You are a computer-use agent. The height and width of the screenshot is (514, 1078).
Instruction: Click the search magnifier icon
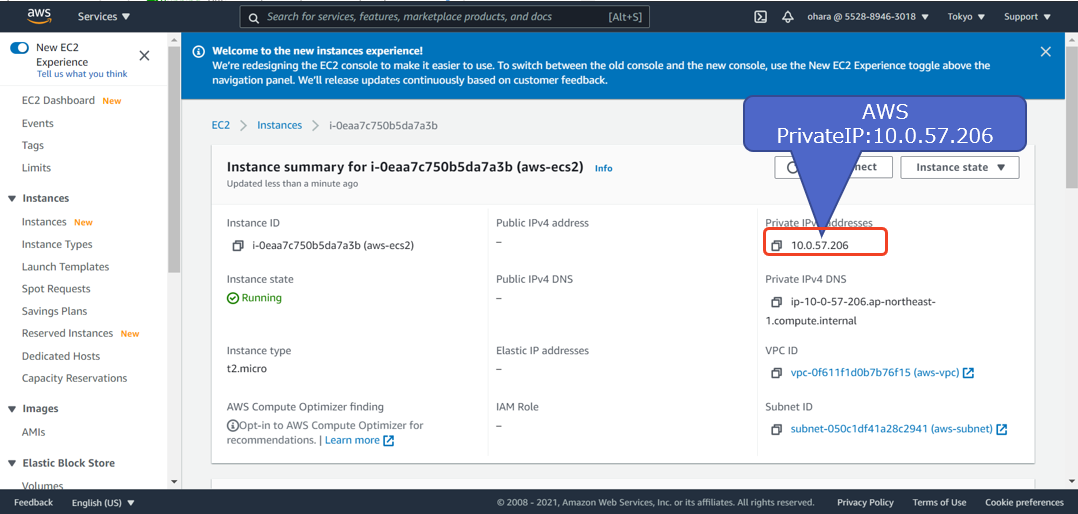(254, 17)
